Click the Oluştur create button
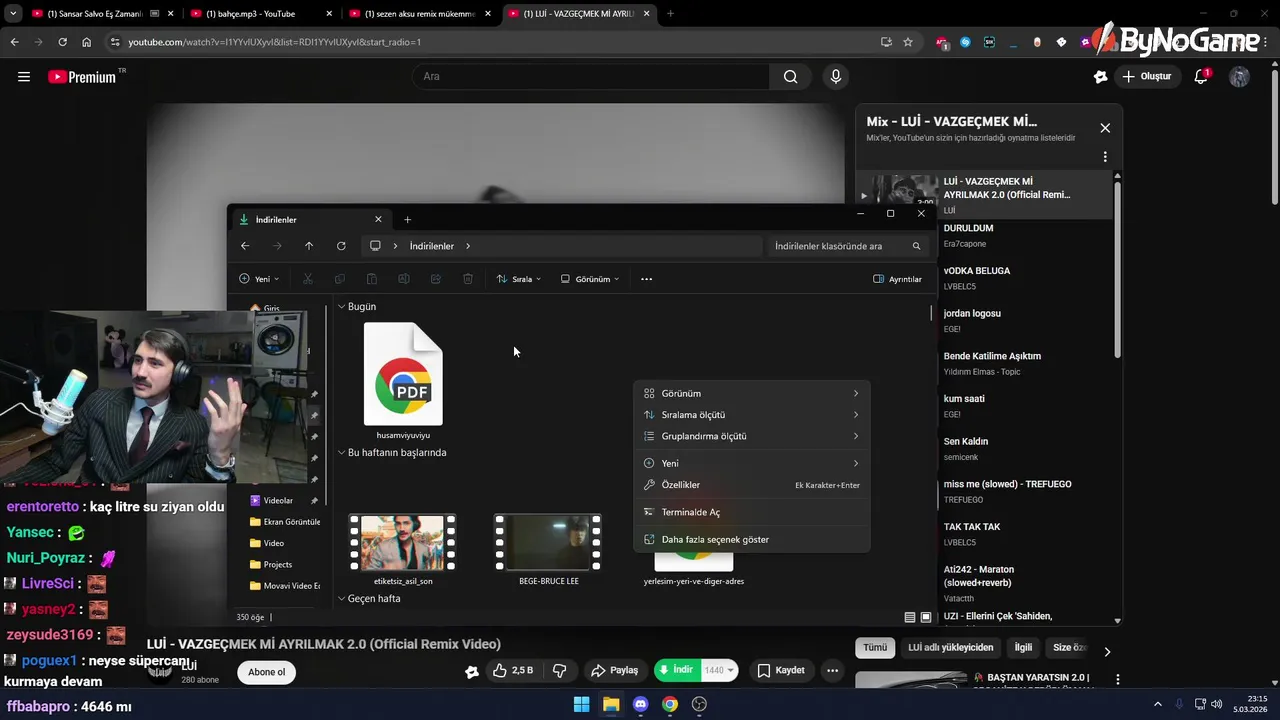 [1146, 76]
